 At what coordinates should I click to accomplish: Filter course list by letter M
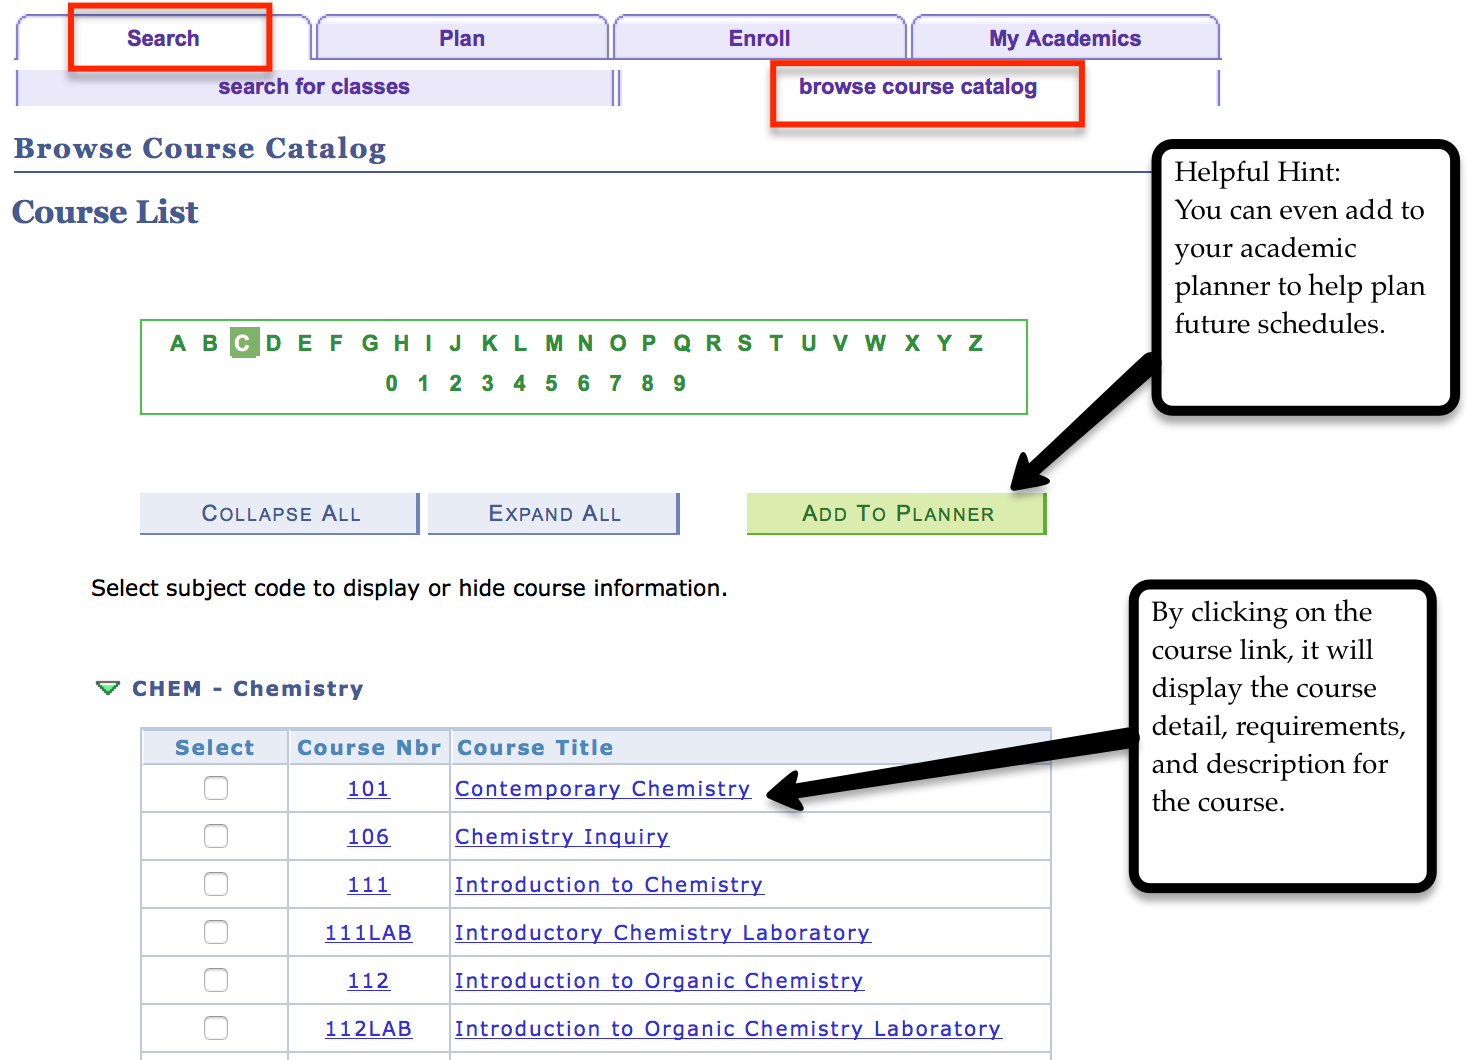553,344
